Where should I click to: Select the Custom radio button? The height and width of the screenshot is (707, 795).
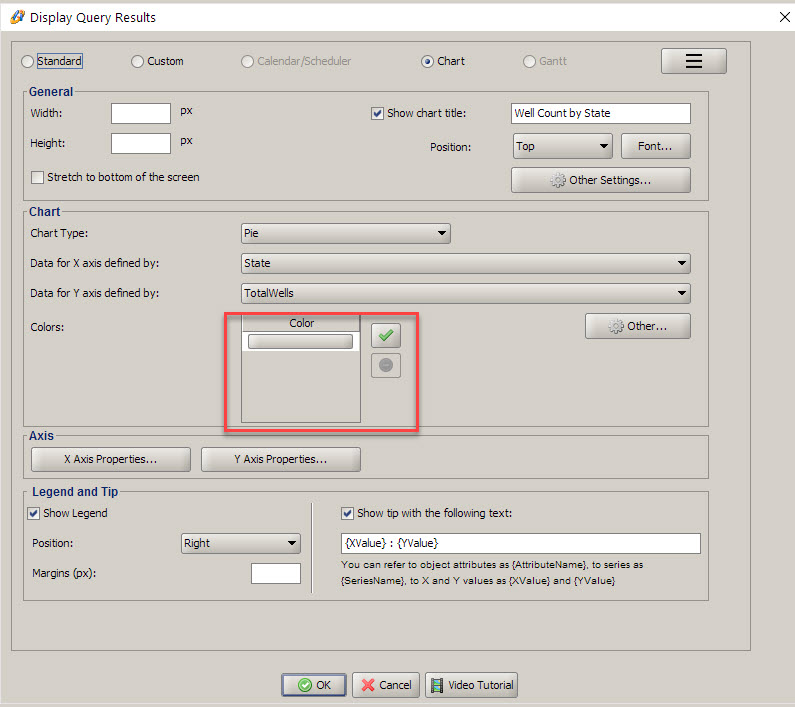point(137,61)
